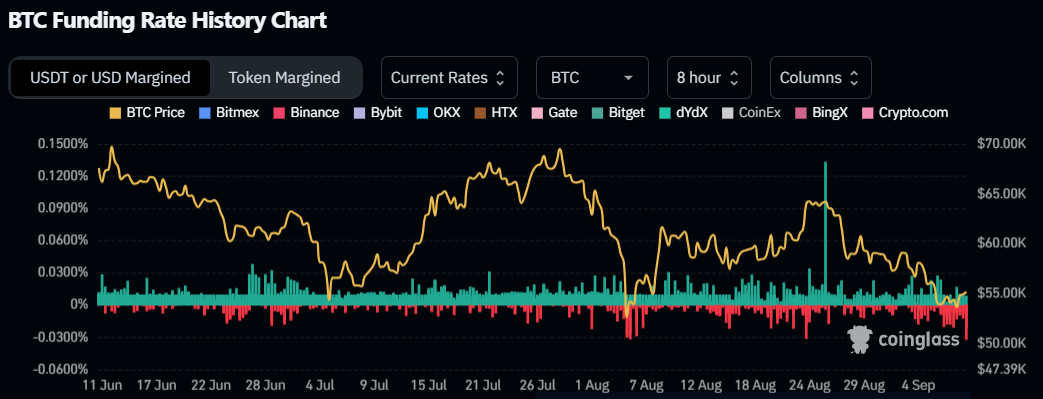Viewport: 1043px width, 399px height.
Task: Click the BingX legend color icon
Action: (x=802, y=113)
